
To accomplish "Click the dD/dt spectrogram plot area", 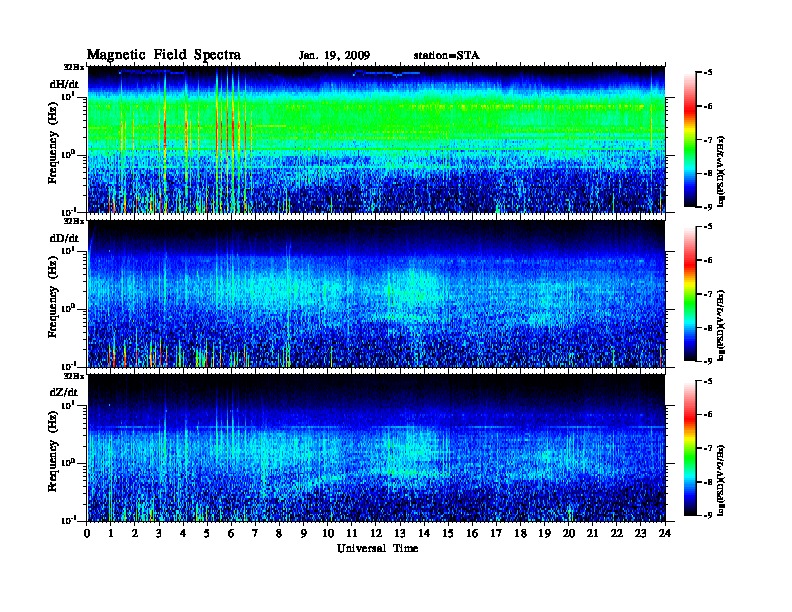I will [377, 294].
